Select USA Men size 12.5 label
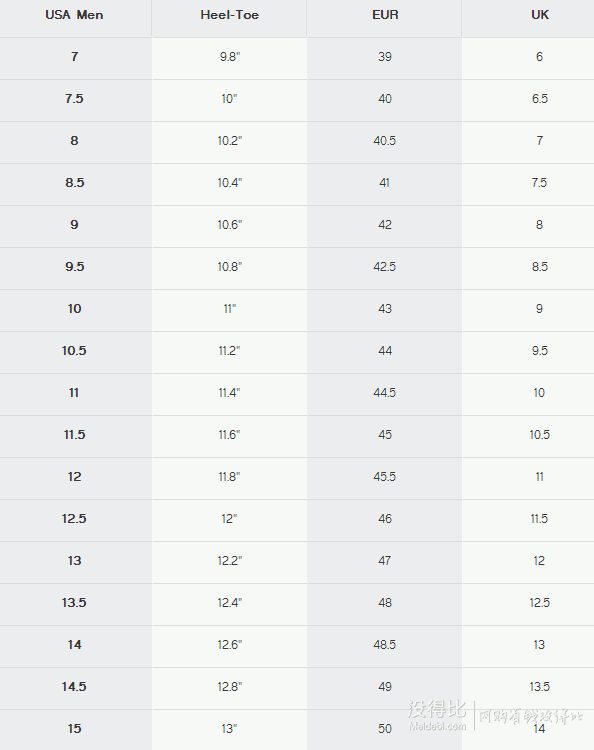The width and height of the screenshot is (594, 750). coord(74,518)
